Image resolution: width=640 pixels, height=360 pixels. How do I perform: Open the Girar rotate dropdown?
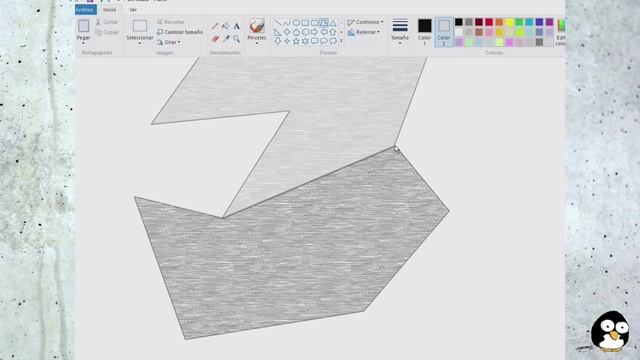click(x=169, y=42)
